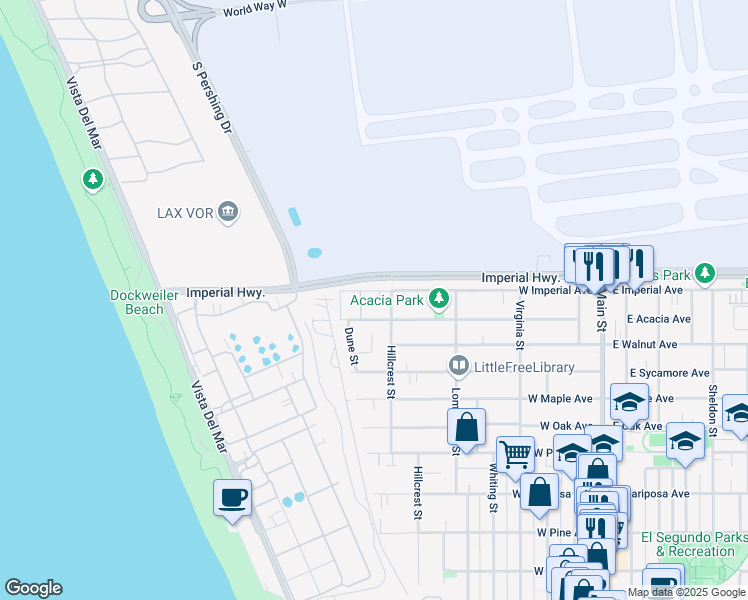Open the school marker below Sheldon St label
748x600 pixels.
686,442
